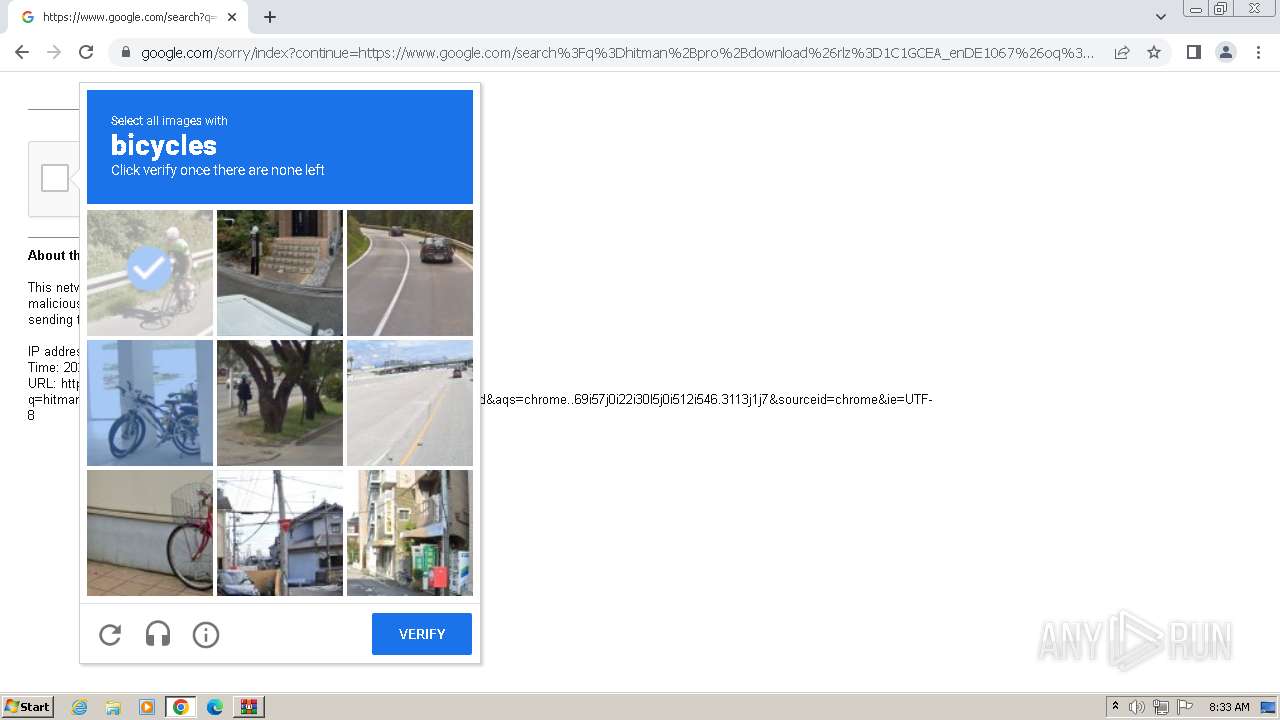This screenshot has width=1280, height=720.
Task: Launch Internet Explorer from taskbar
Action: (x=80, y=707)
